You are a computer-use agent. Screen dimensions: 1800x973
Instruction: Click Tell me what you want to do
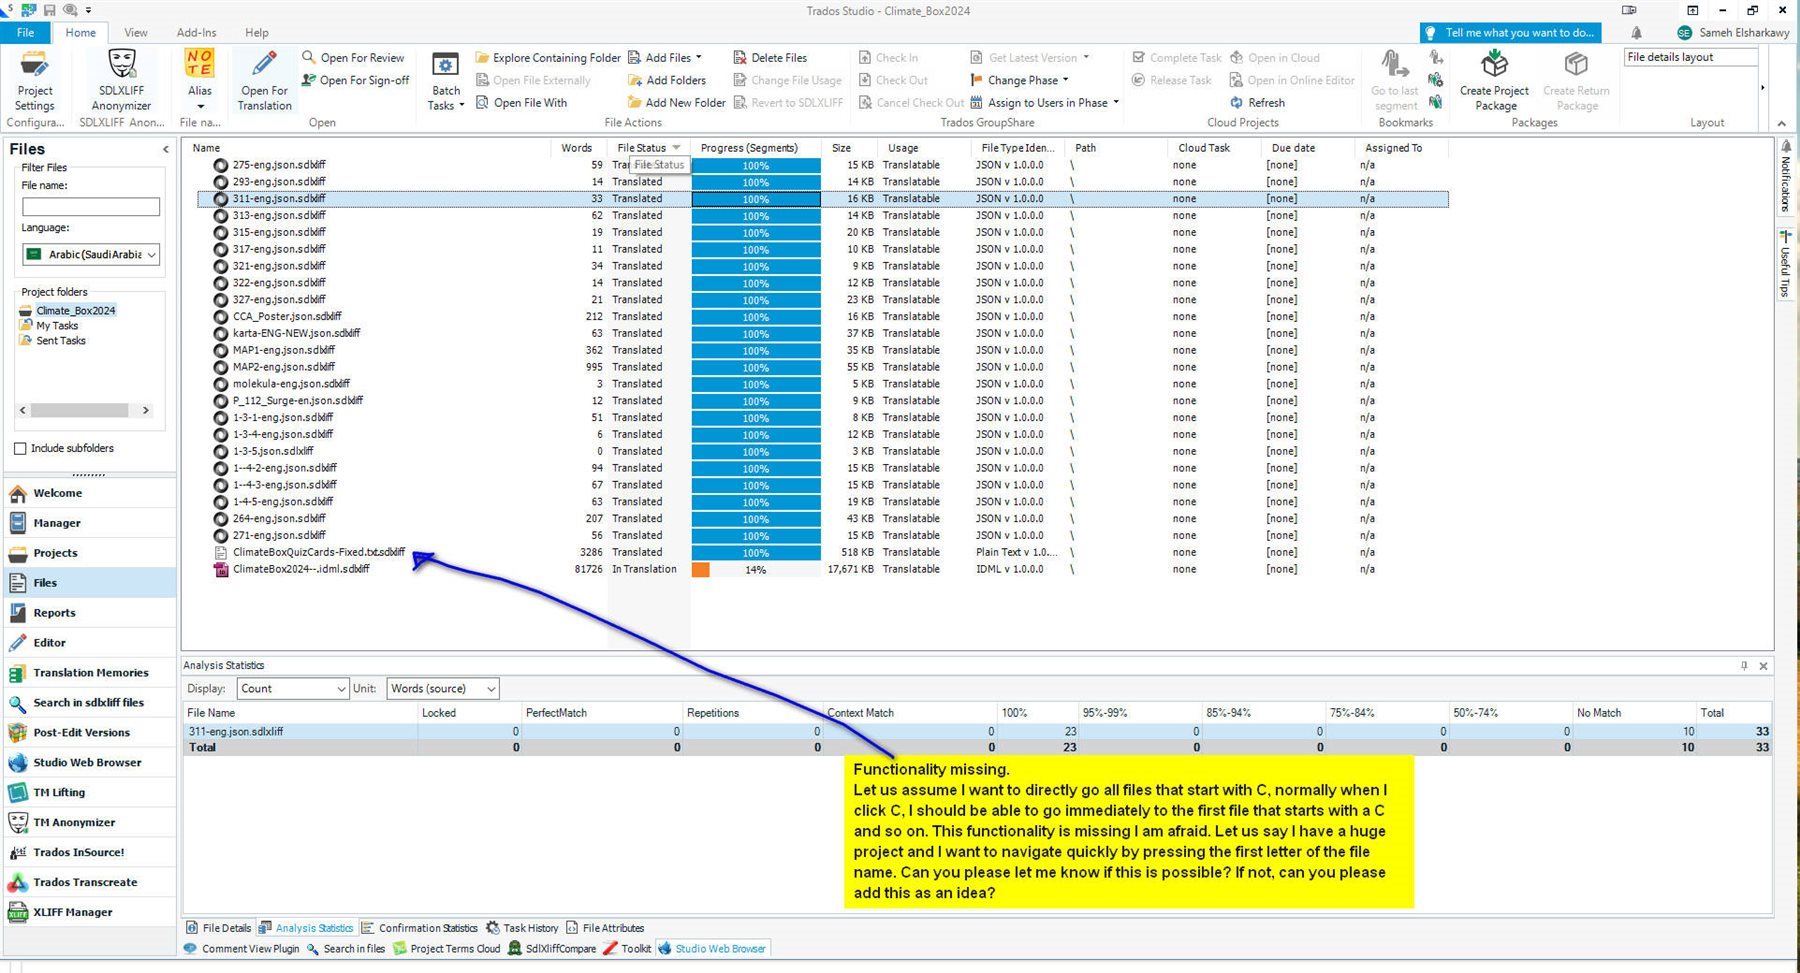pyautogui.click(x=1510, y=33)
